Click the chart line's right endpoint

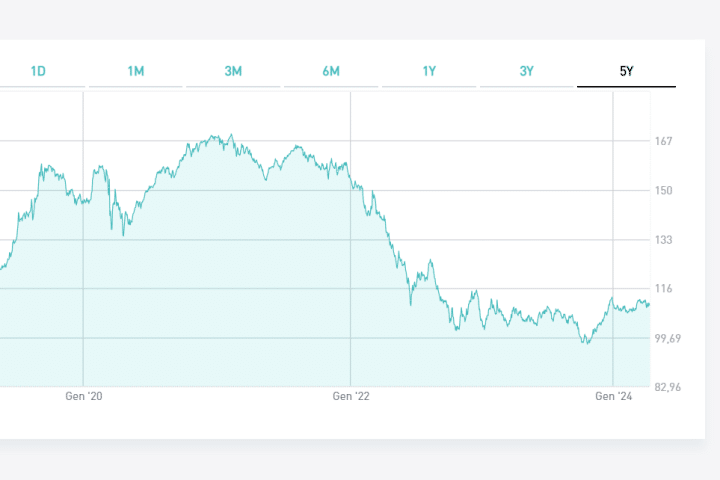[x=649, y=303]
